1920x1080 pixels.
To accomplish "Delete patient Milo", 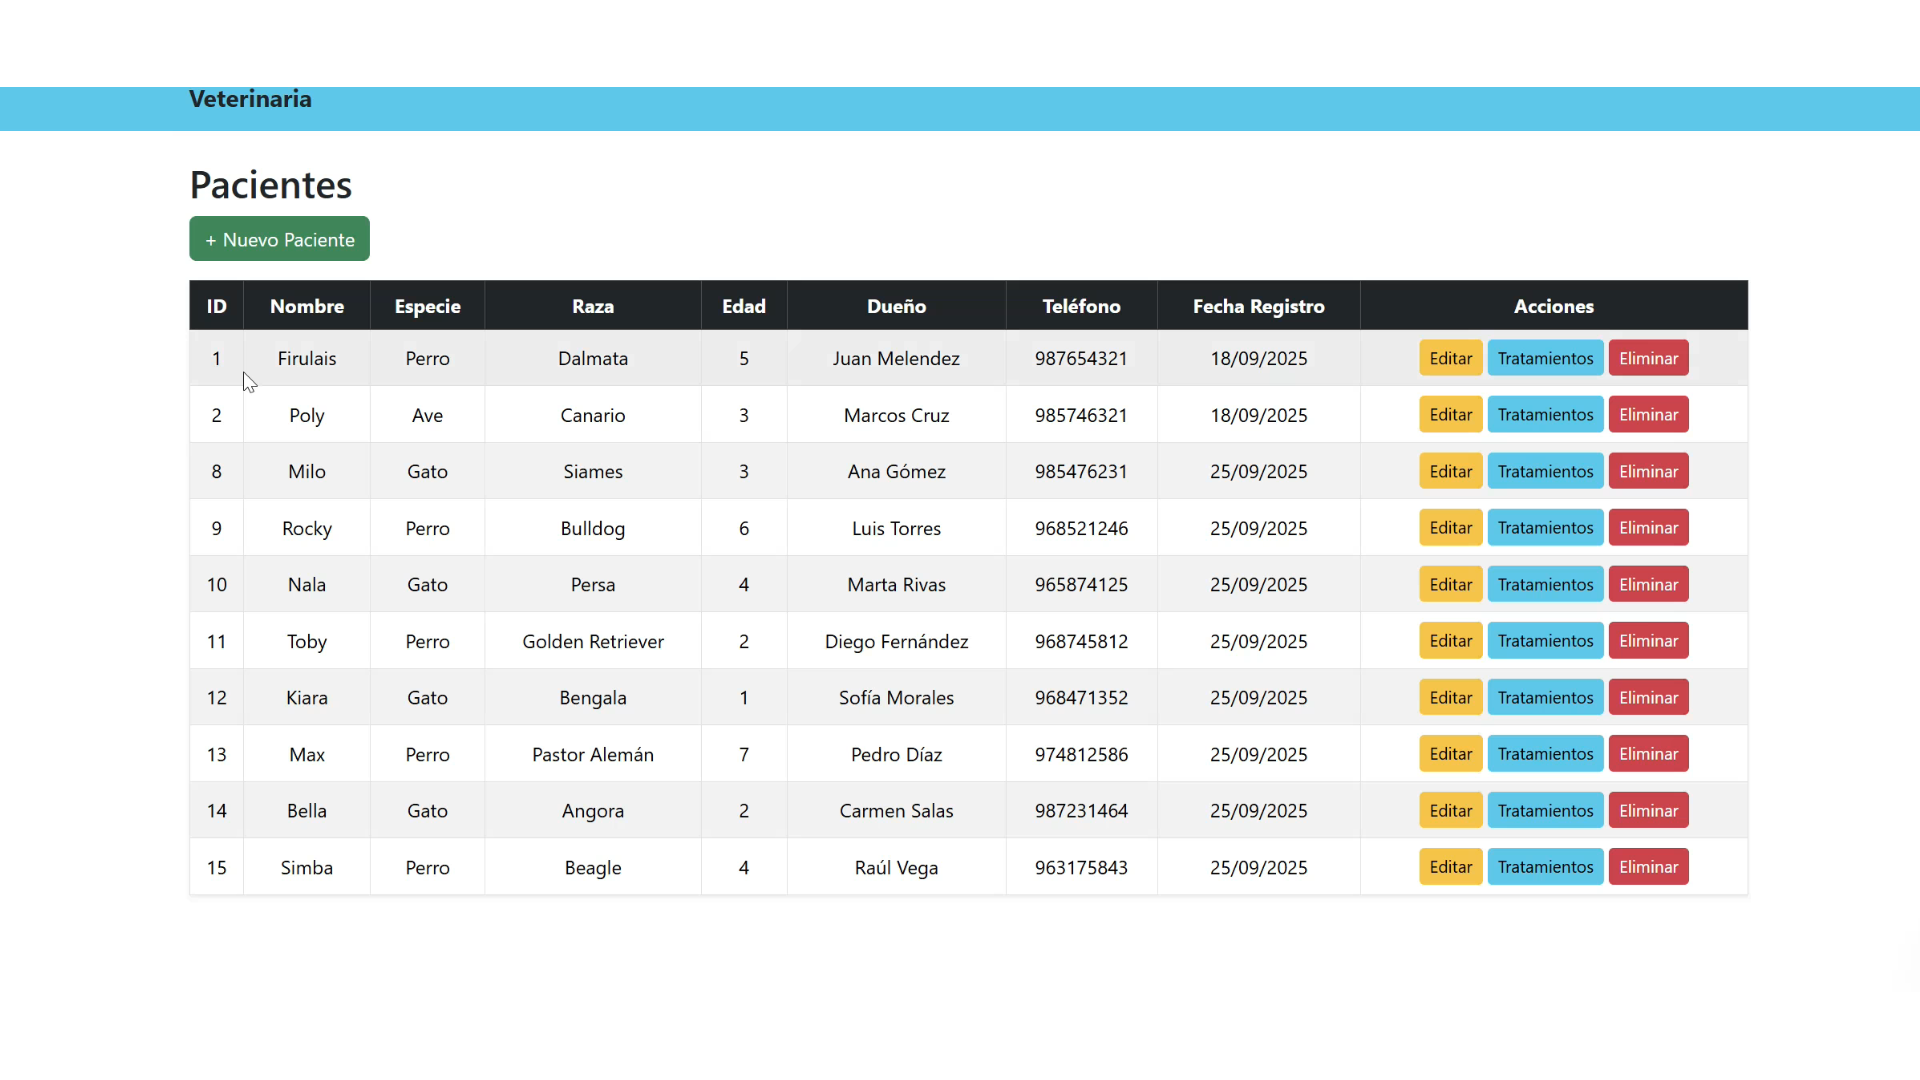I will (x=1648, y=471).
